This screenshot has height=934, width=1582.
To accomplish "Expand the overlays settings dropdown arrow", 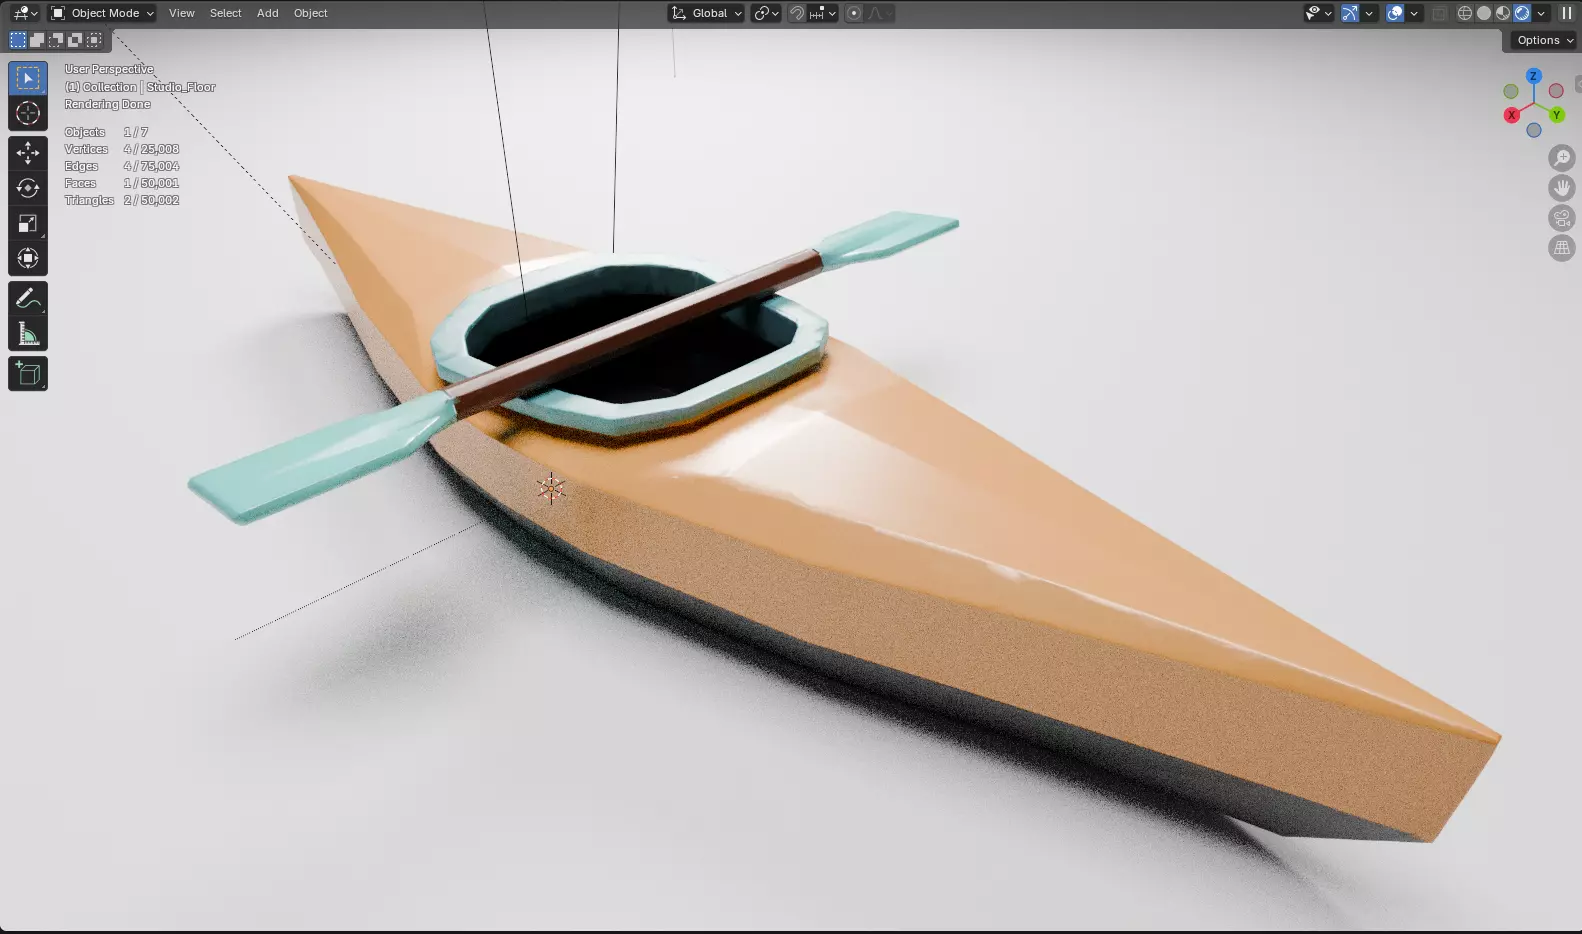I will click(1414, 13).
